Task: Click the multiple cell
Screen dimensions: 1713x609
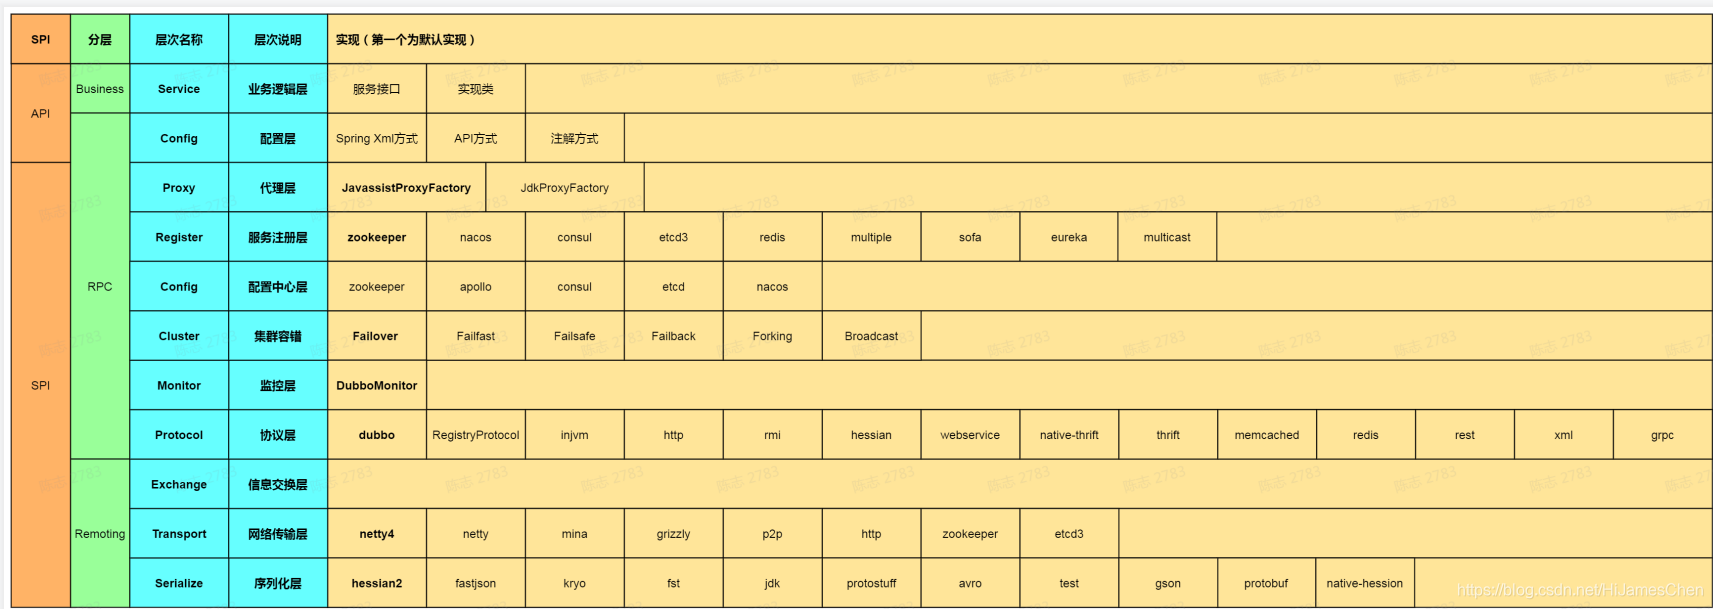Action: pos(872,238)
